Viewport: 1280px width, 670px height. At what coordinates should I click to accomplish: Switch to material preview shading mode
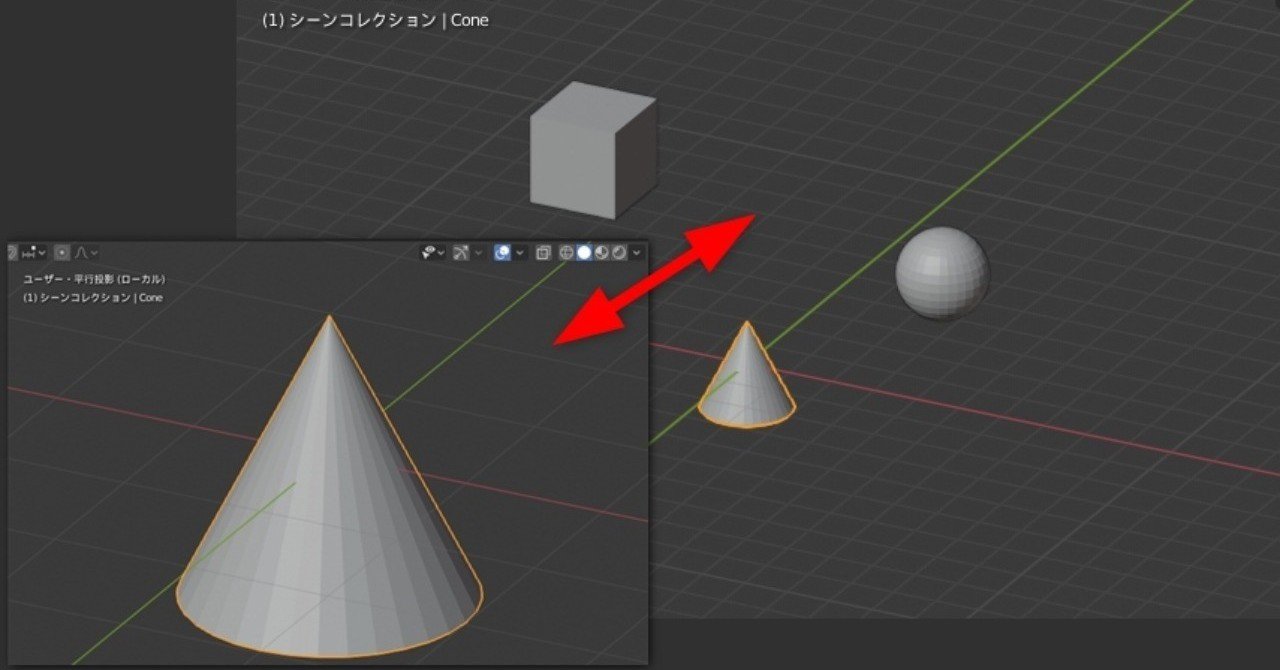602,253
